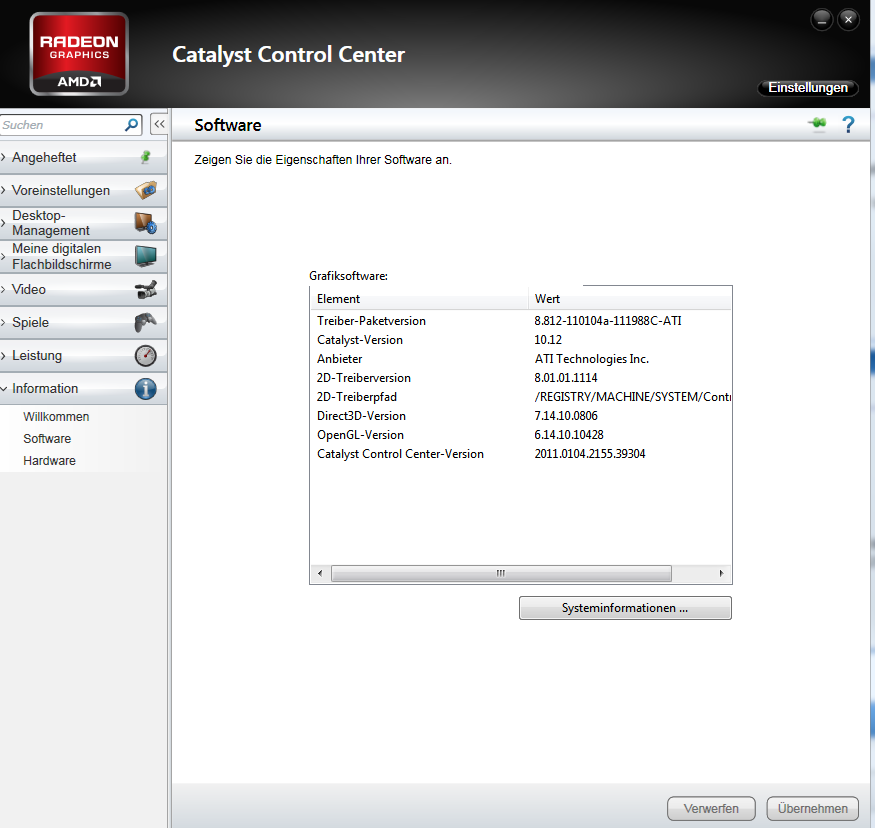Expand the Leistung section
Image resolution: width=875 pixels, height=828 pixels.
pyautogui.click(x=83, y=355)
